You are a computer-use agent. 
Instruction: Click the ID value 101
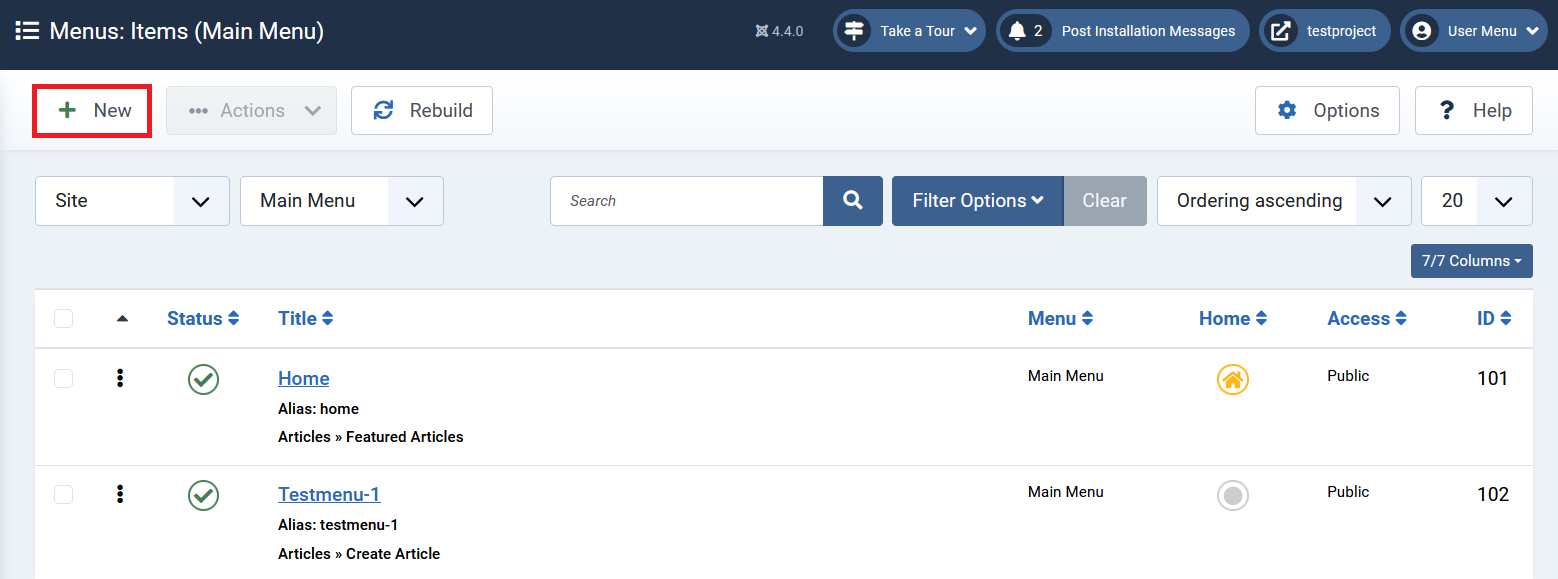point(1493,379)
